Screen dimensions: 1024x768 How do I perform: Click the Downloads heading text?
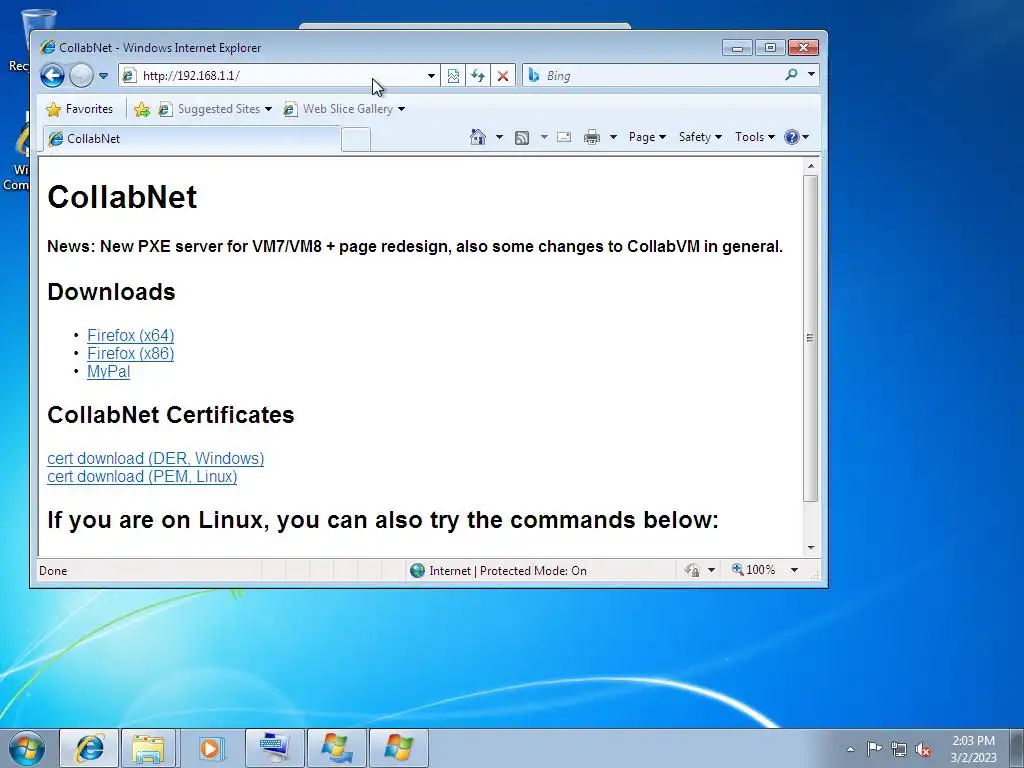click(x=111, y=292)
